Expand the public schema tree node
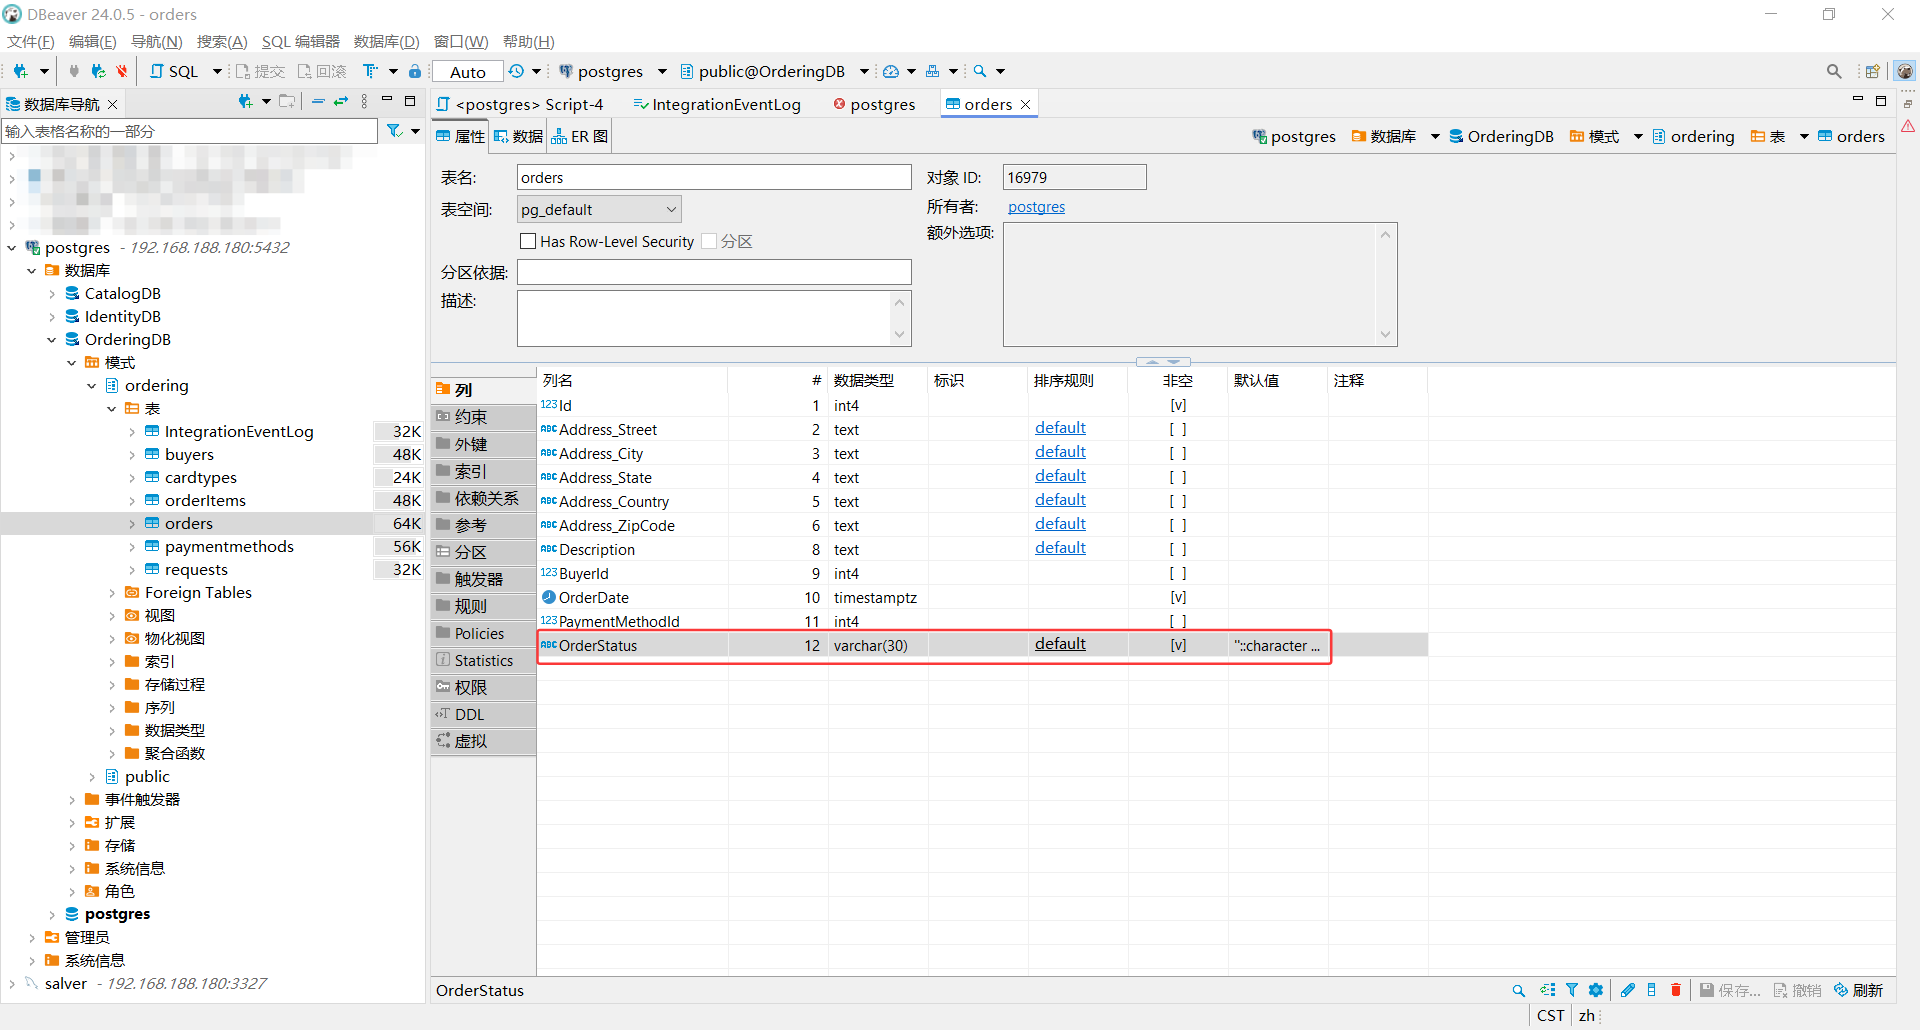This screenshot has width=1920, height=1030. [92, 776]
